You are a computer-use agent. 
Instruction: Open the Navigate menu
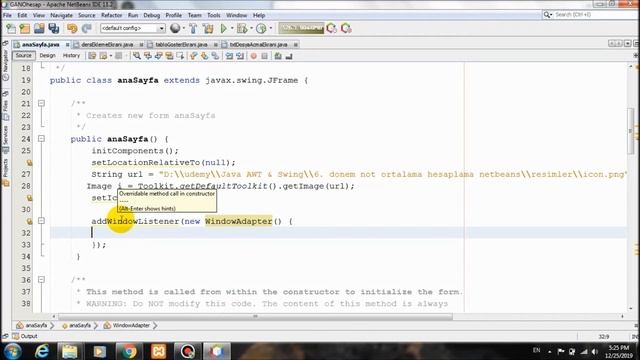61,15
